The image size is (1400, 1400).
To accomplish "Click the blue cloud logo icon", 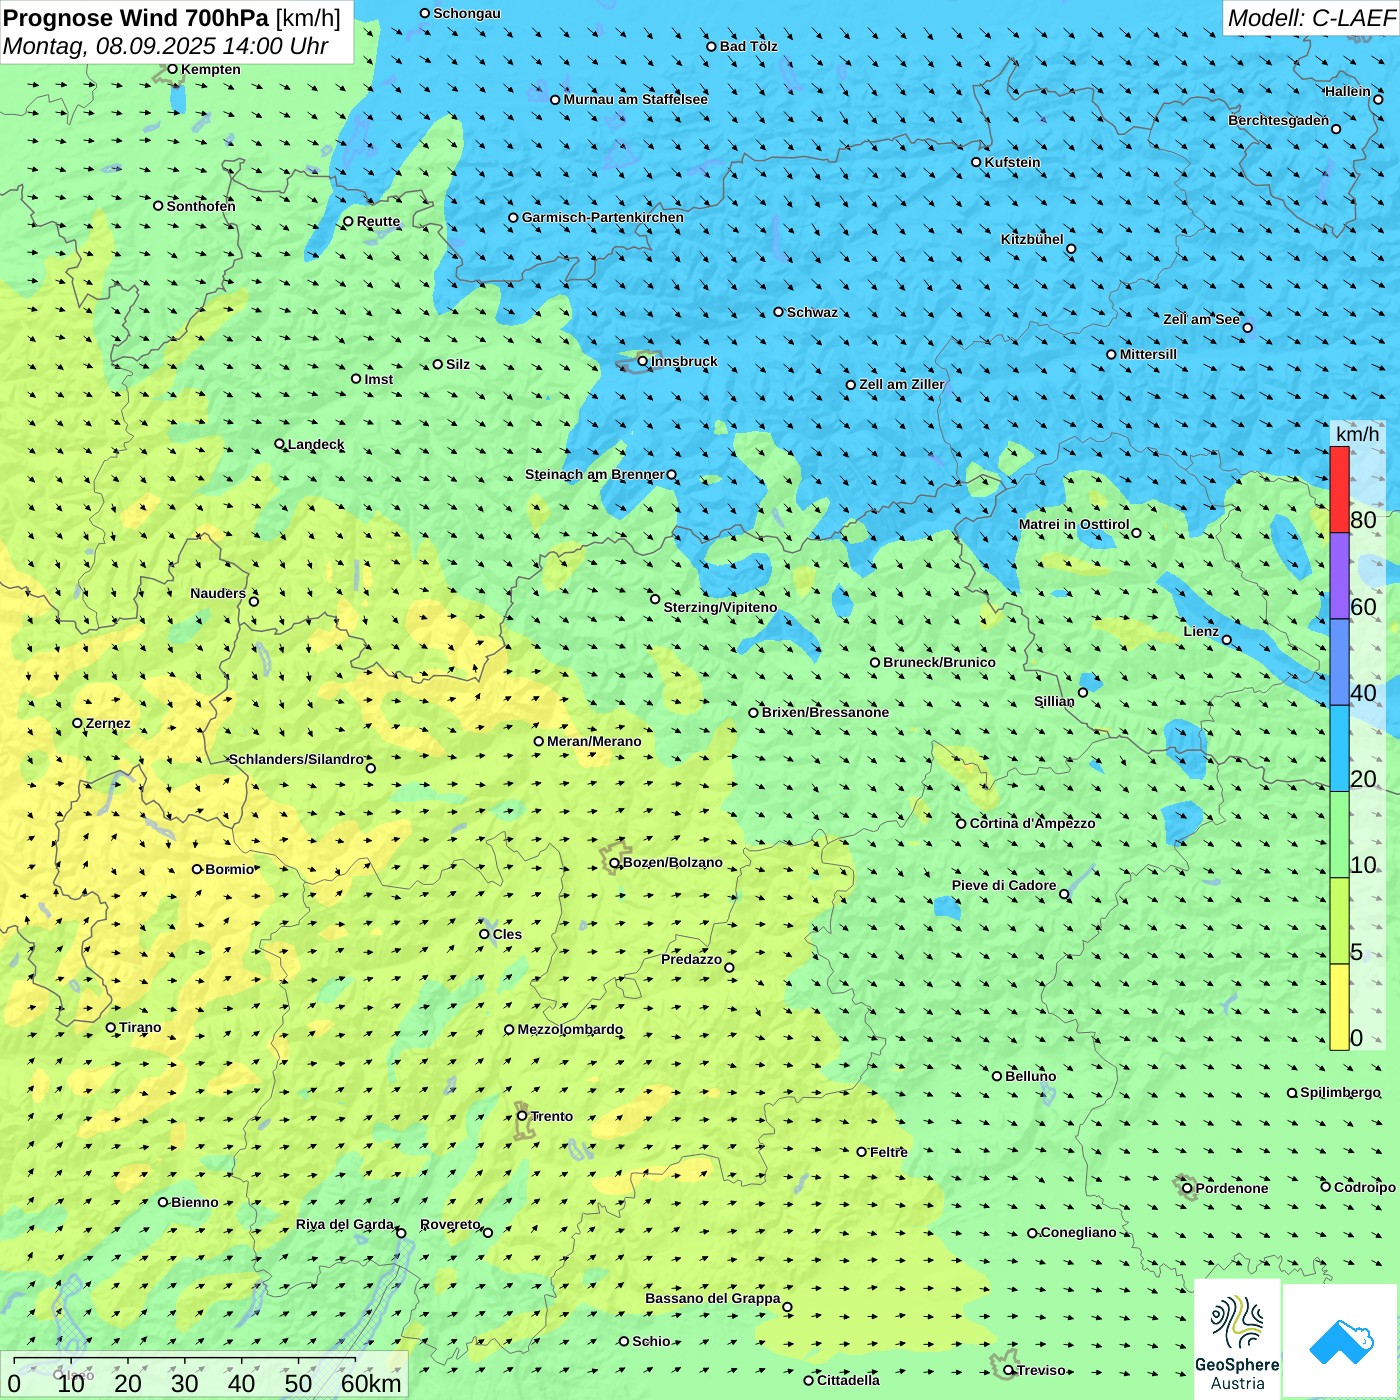I will (1340, 1342).
